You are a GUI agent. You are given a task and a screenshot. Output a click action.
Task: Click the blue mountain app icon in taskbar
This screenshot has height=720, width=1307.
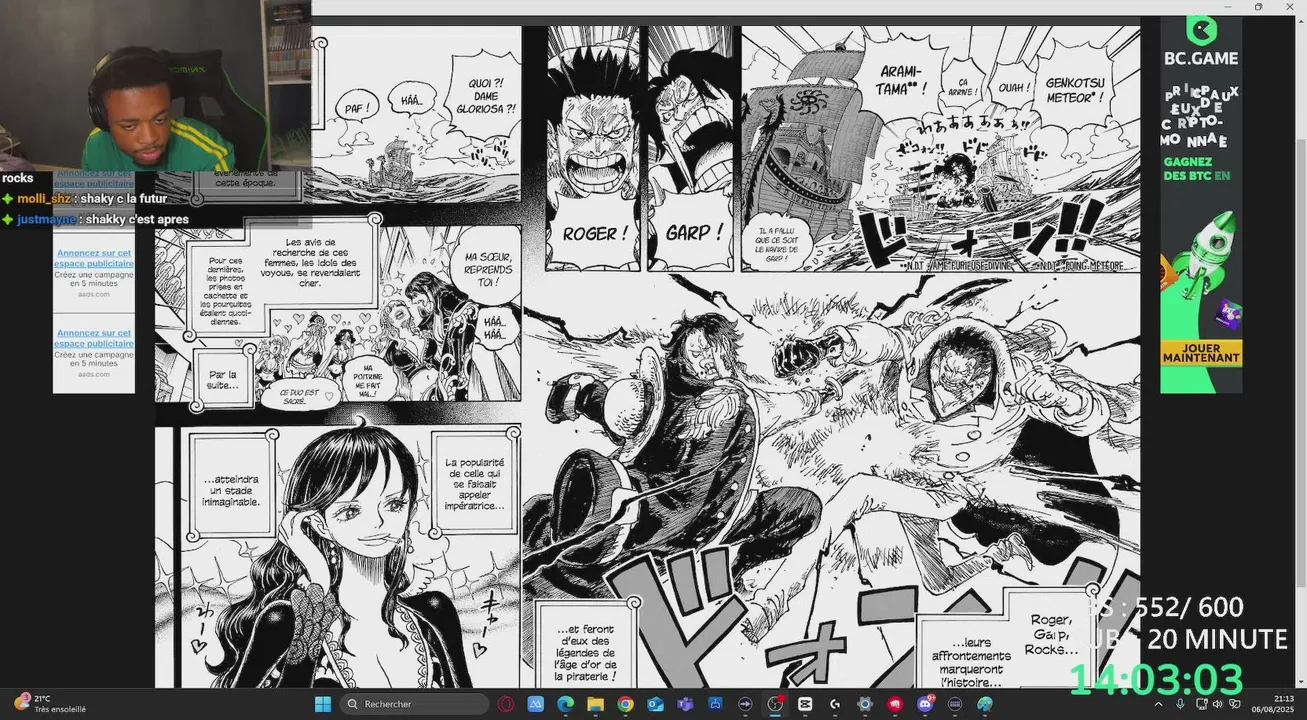click(536, 704)
